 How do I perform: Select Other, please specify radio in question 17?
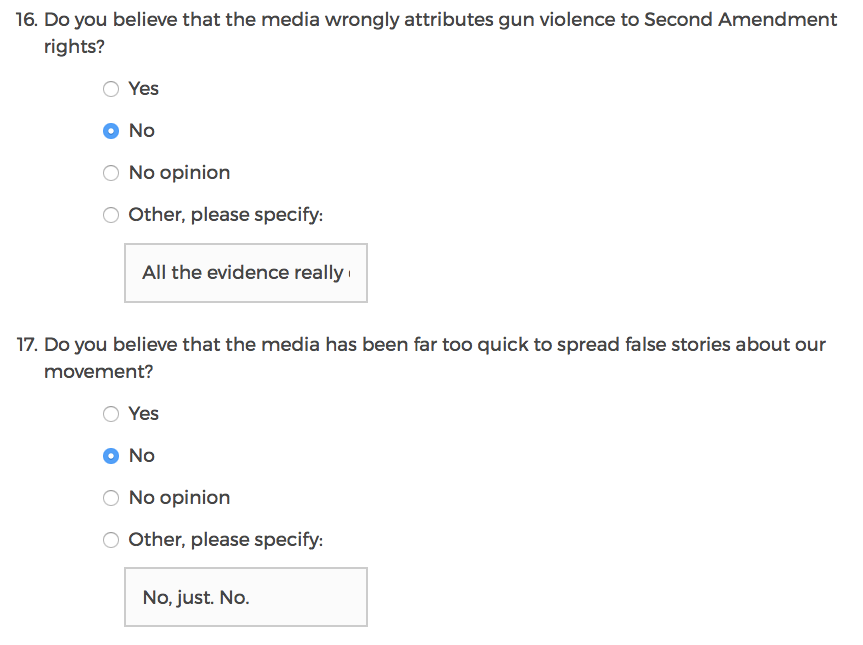[111, 540]
